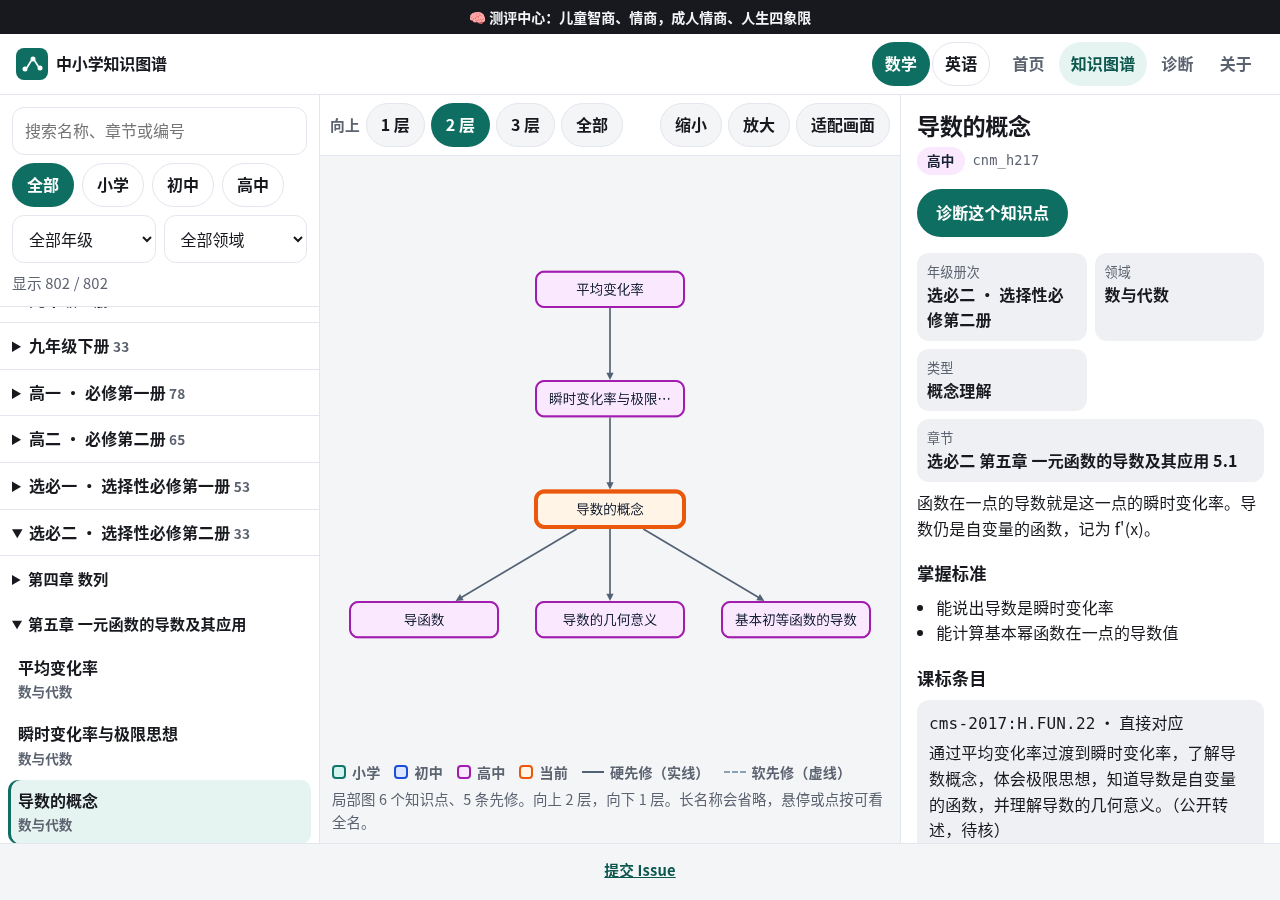Filter list by 高中
This screenshot has width=1280, height=900.
pyautogui.click(x=253, y=185)
